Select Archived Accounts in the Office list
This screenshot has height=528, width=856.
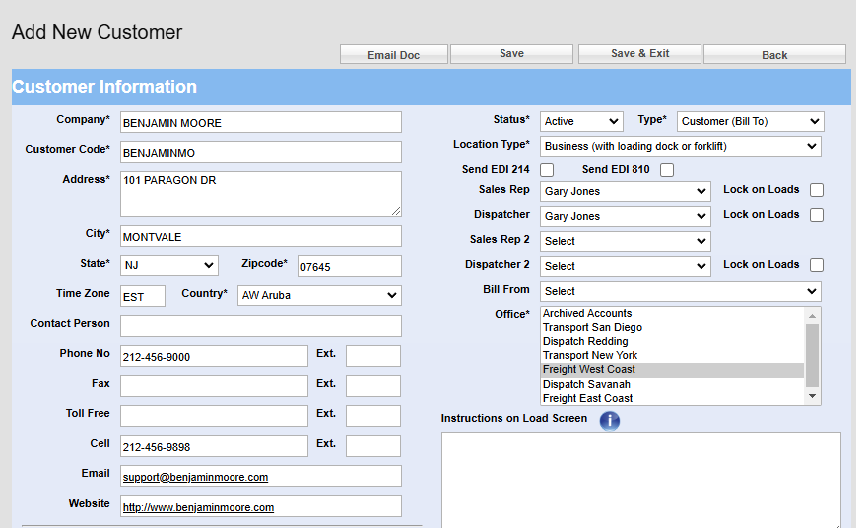[673, 313]
